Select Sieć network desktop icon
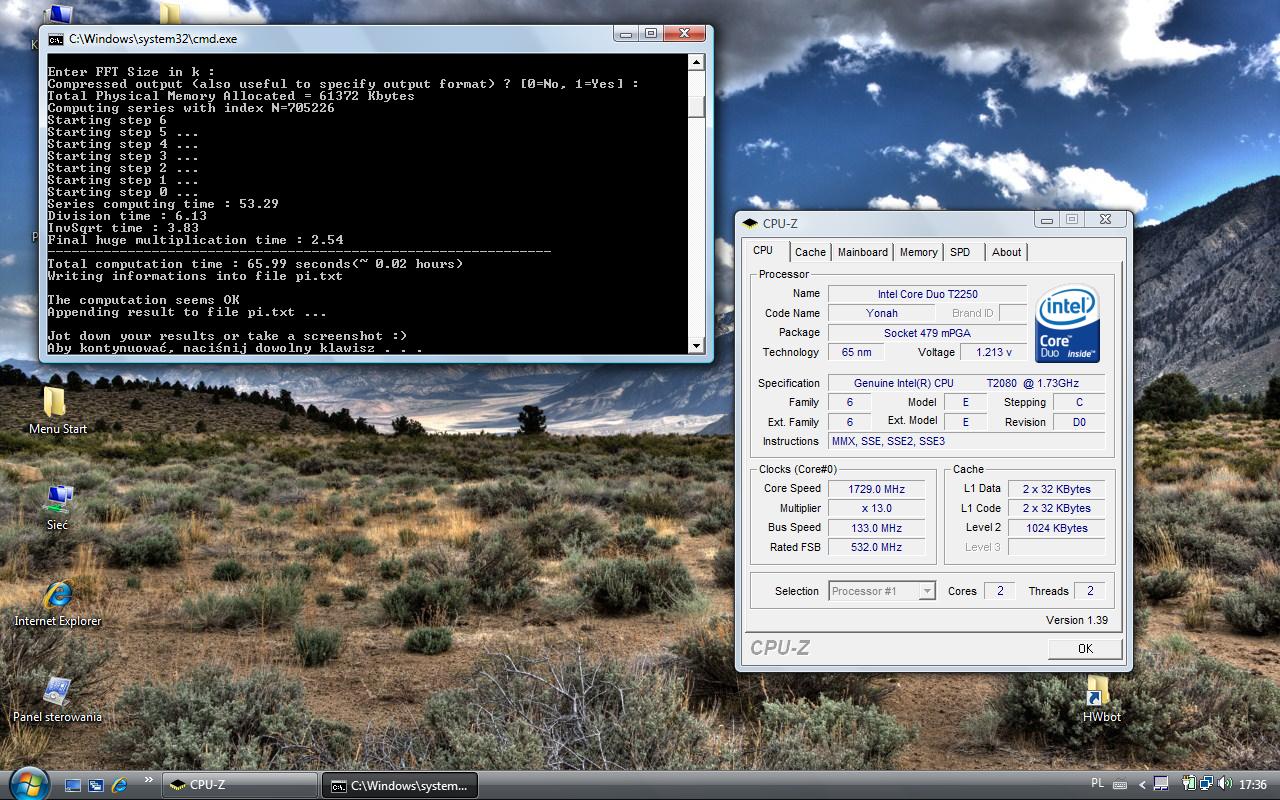The width and height of the screenshot is (1280, 800). click(x=58, y=497)
